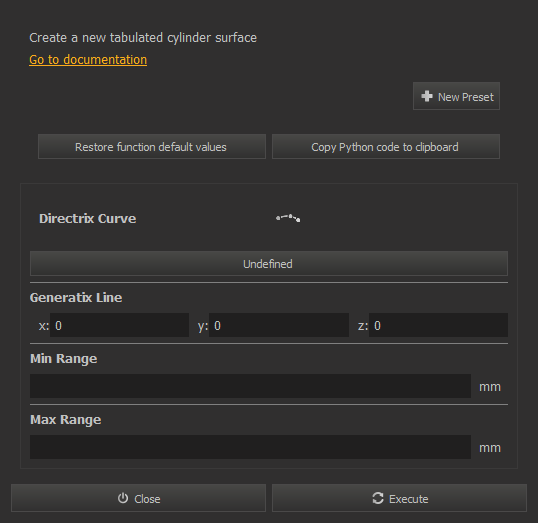Image resolution: width=538 pixels, height=523 pixels.
Task: Click the Directrix Curve label
Action: [x=87, y=219]
